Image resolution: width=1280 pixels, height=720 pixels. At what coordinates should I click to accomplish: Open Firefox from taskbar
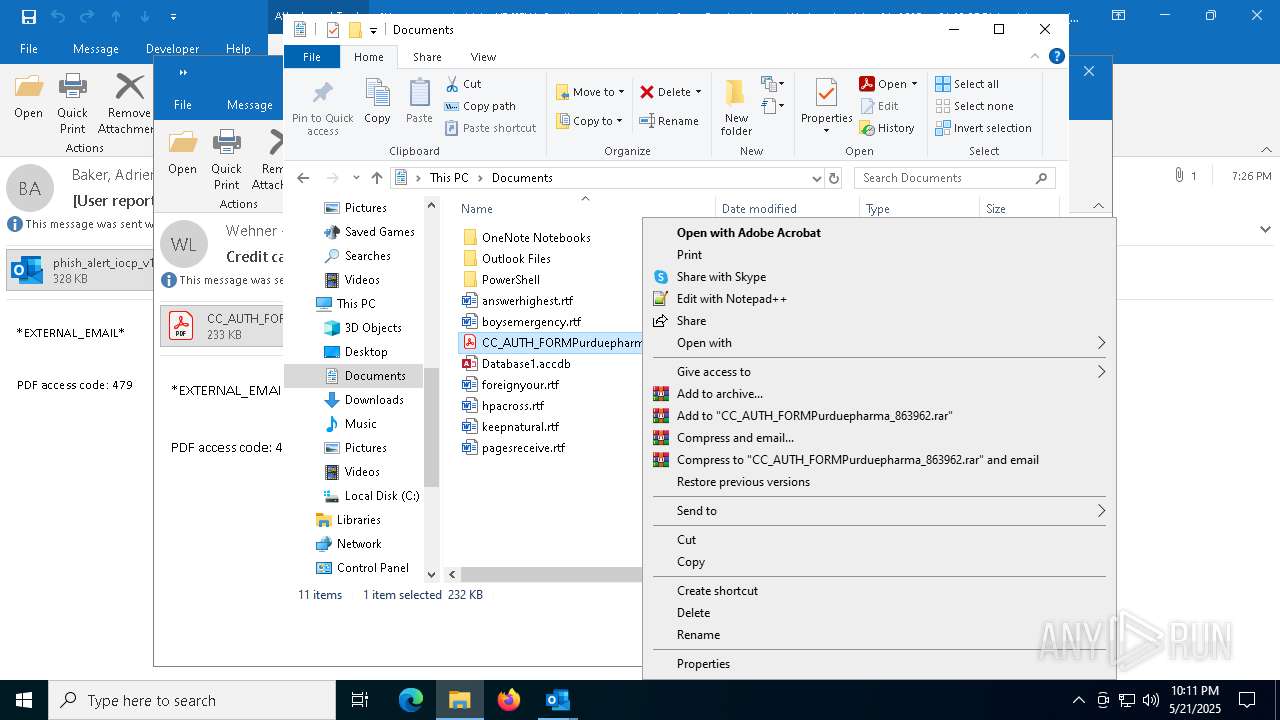(509, 700)
